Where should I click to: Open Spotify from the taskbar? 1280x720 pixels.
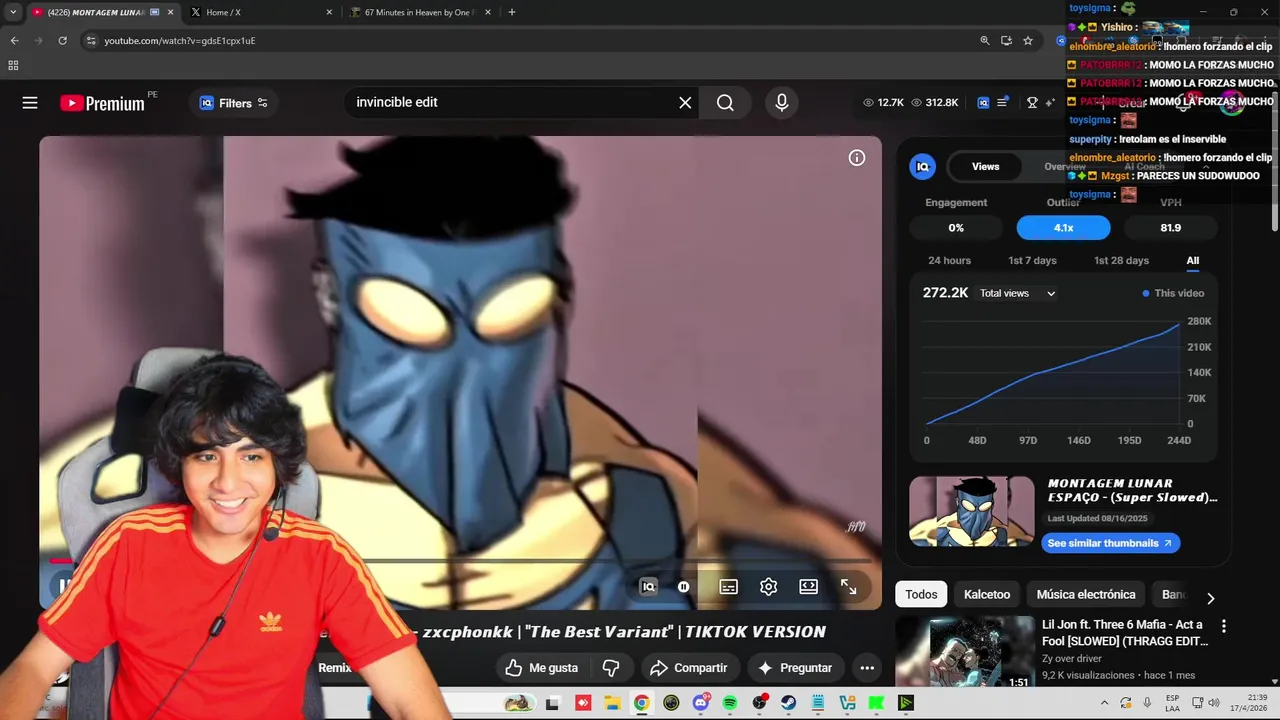point(730,703)
